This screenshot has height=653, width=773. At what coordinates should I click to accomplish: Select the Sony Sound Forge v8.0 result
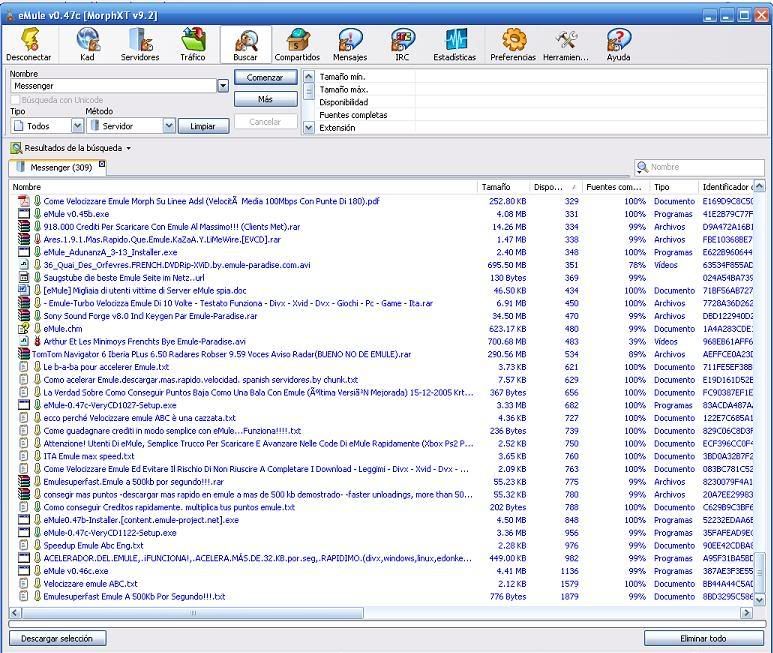(150, 316)
